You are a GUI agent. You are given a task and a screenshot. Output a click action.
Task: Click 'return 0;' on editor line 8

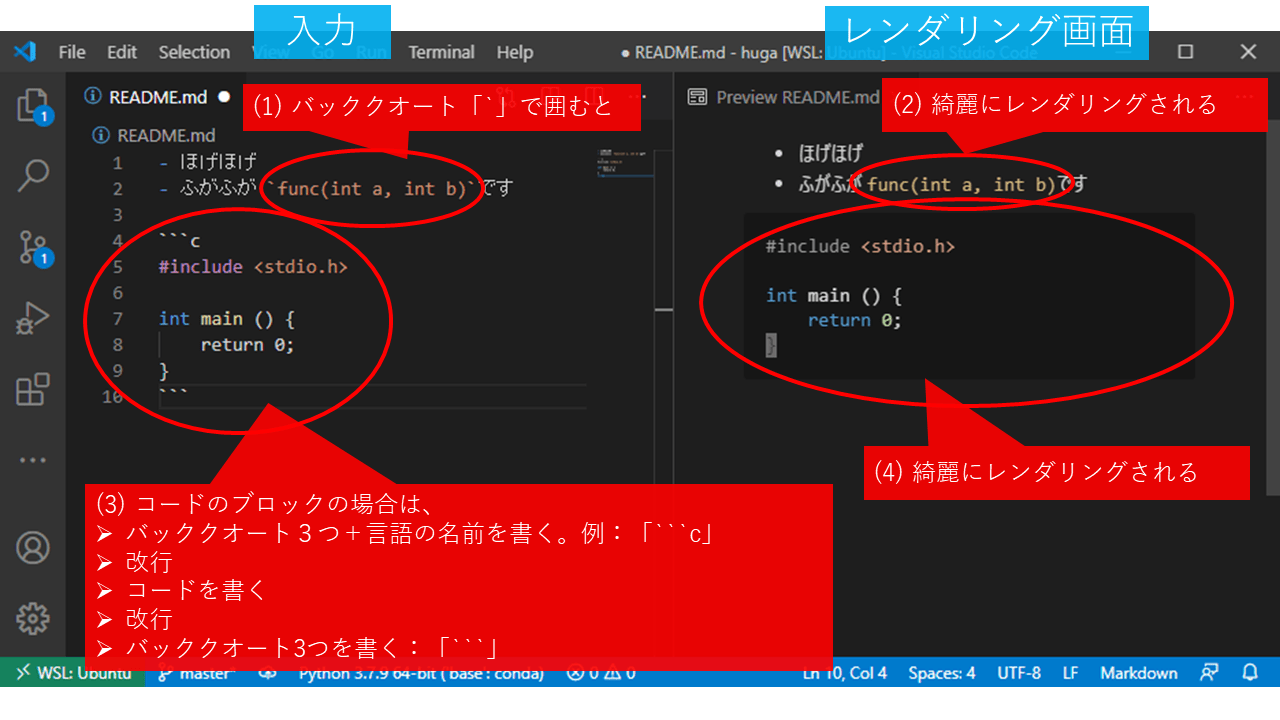click(247, 344)
